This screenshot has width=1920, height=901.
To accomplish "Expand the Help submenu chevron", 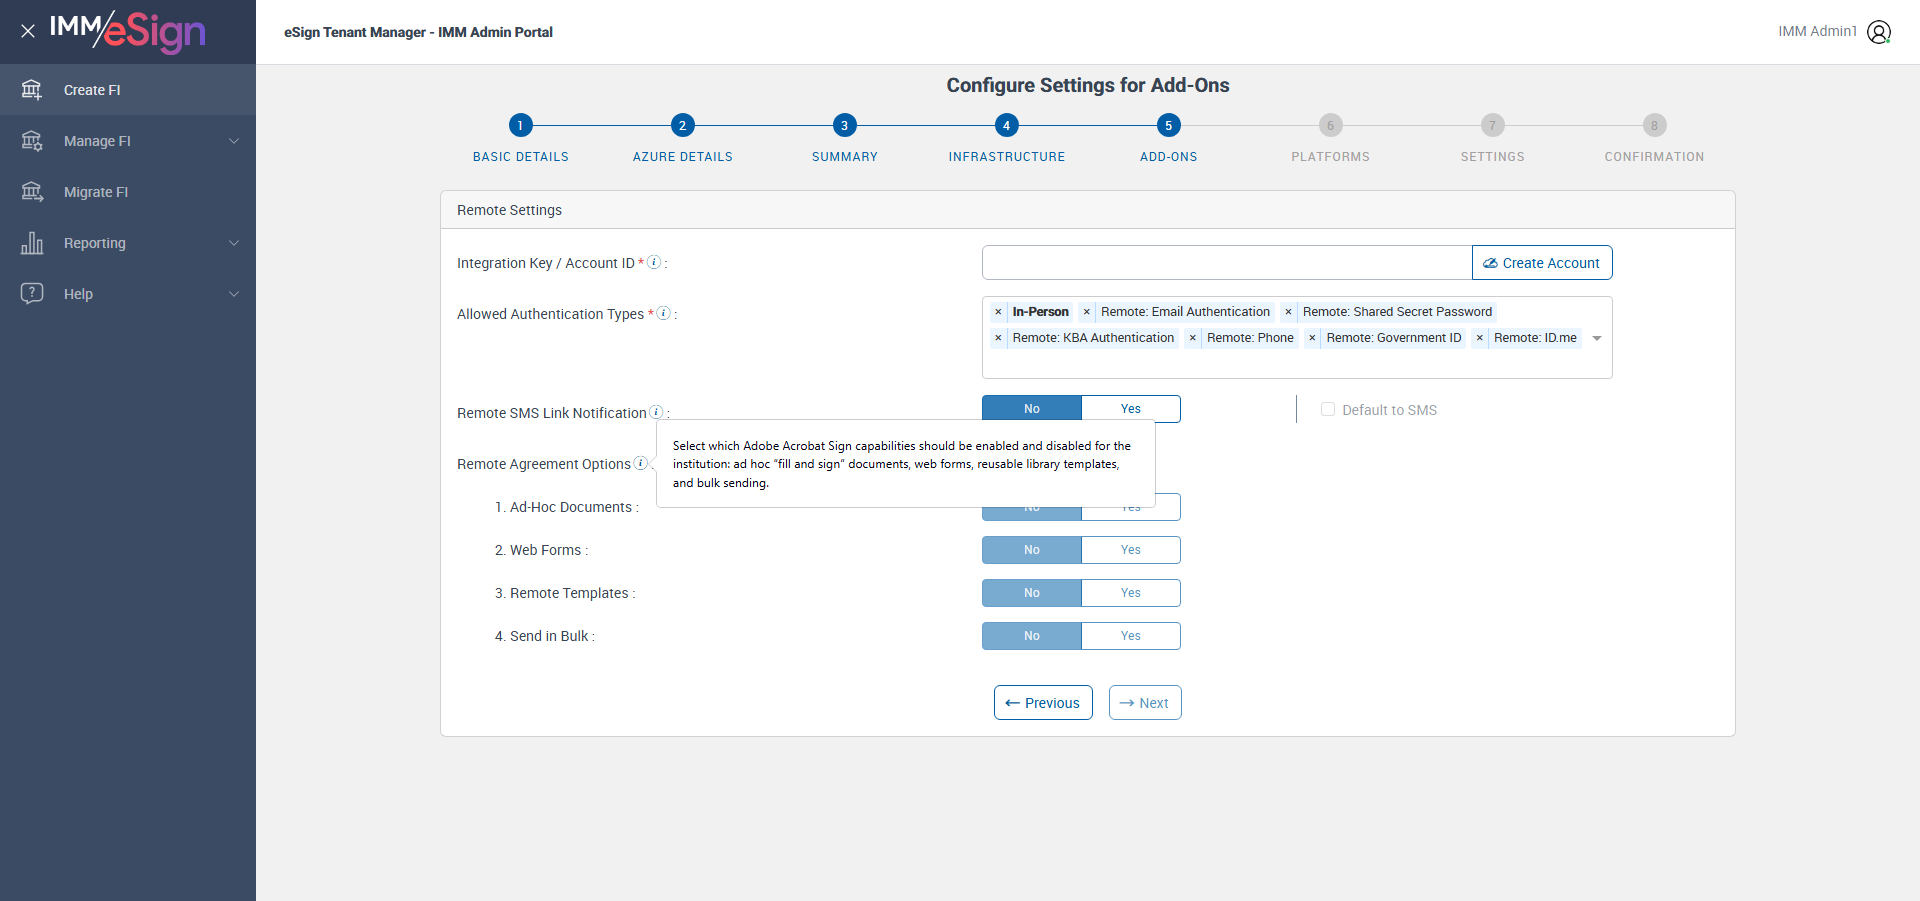I will pos(234,294).
